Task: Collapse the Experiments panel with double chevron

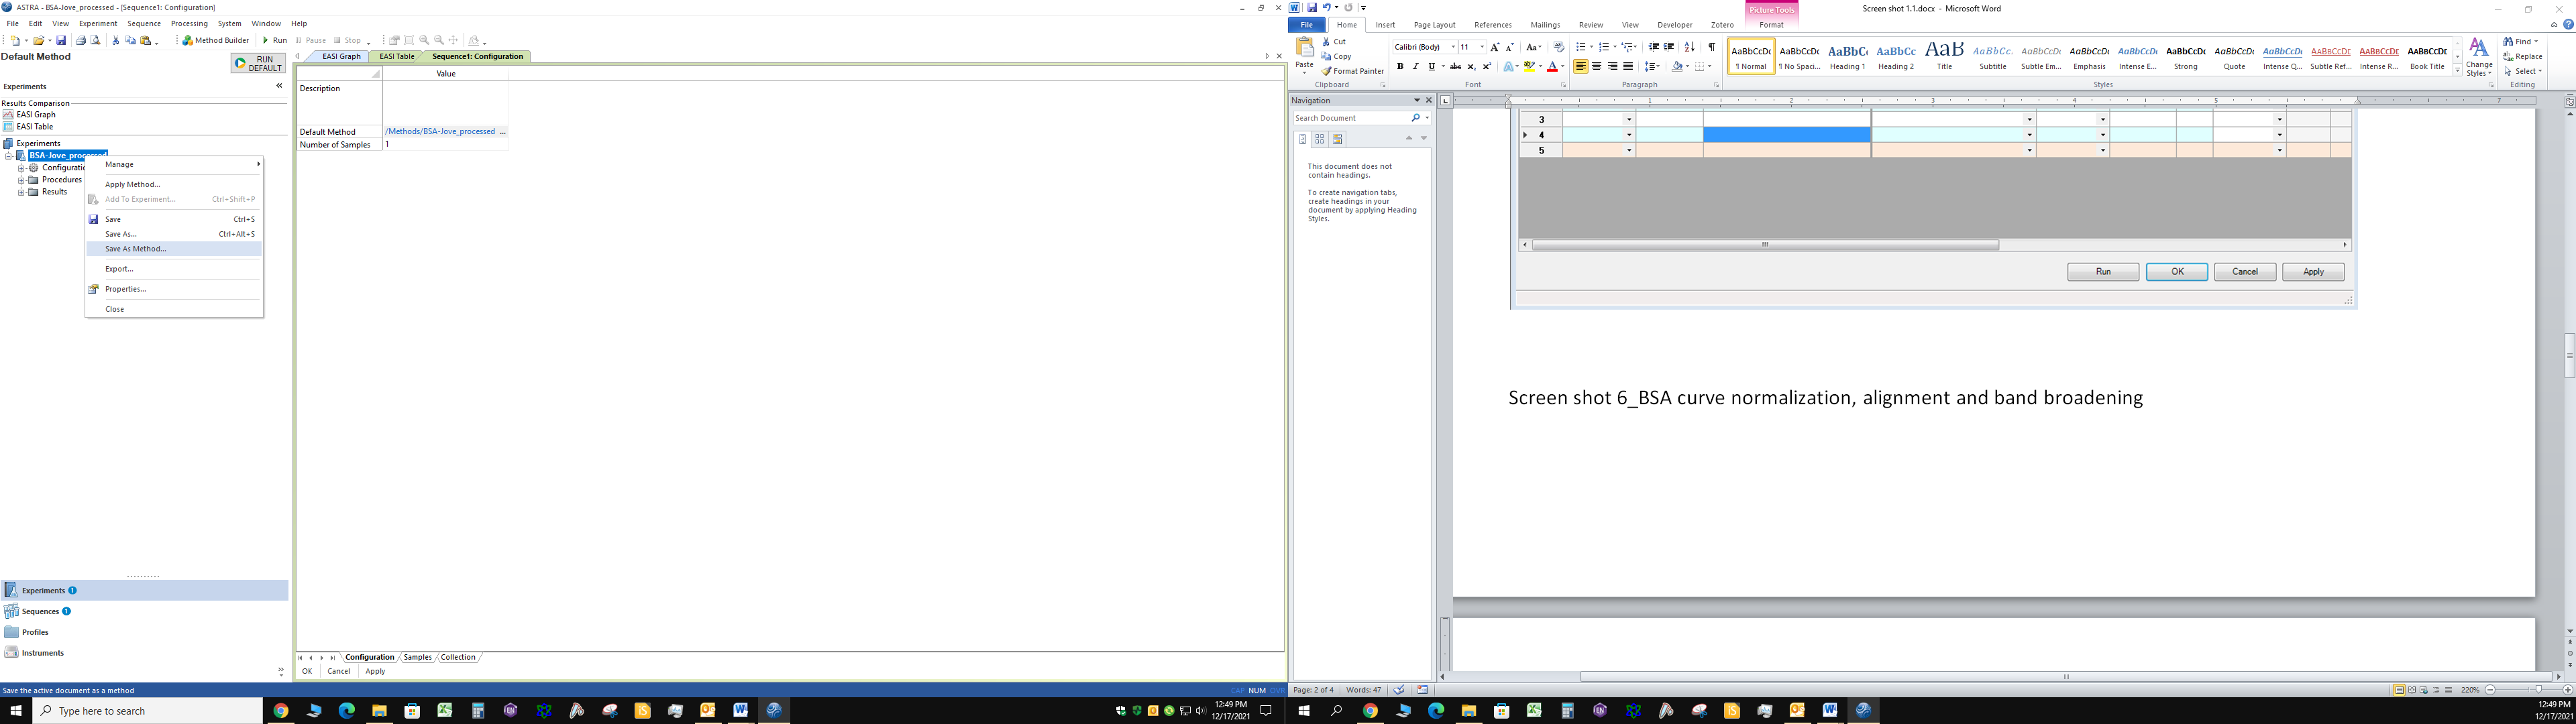Action: click(x=279, y=86)
